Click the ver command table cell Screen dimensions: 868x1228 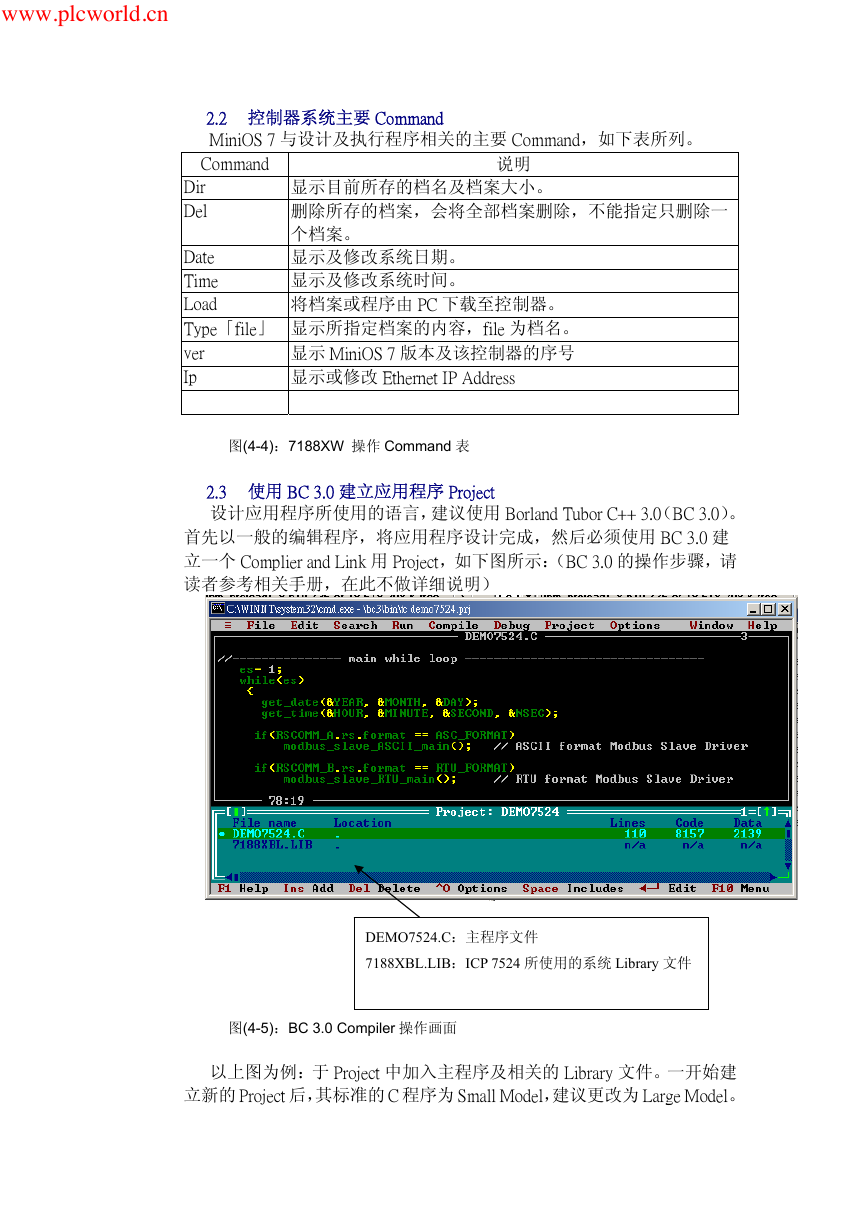tap(235, 353)
